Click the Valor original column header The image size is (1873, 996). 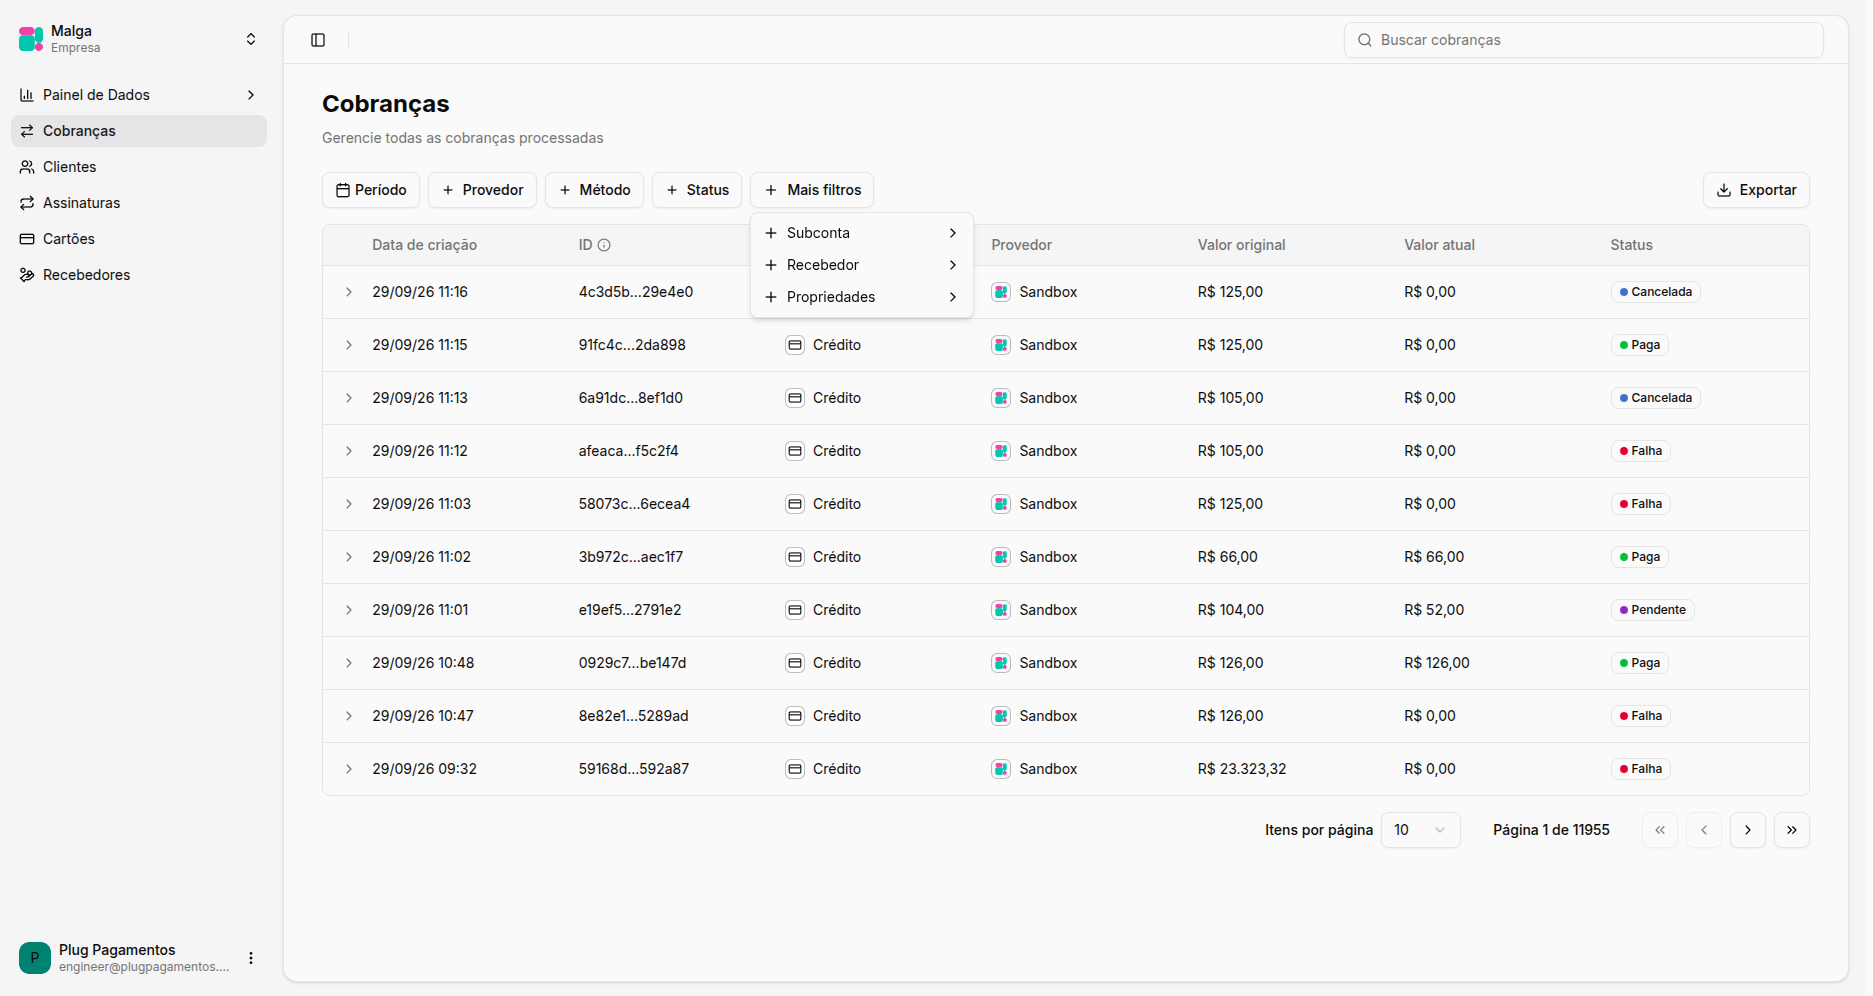[x=1242, y=245]
